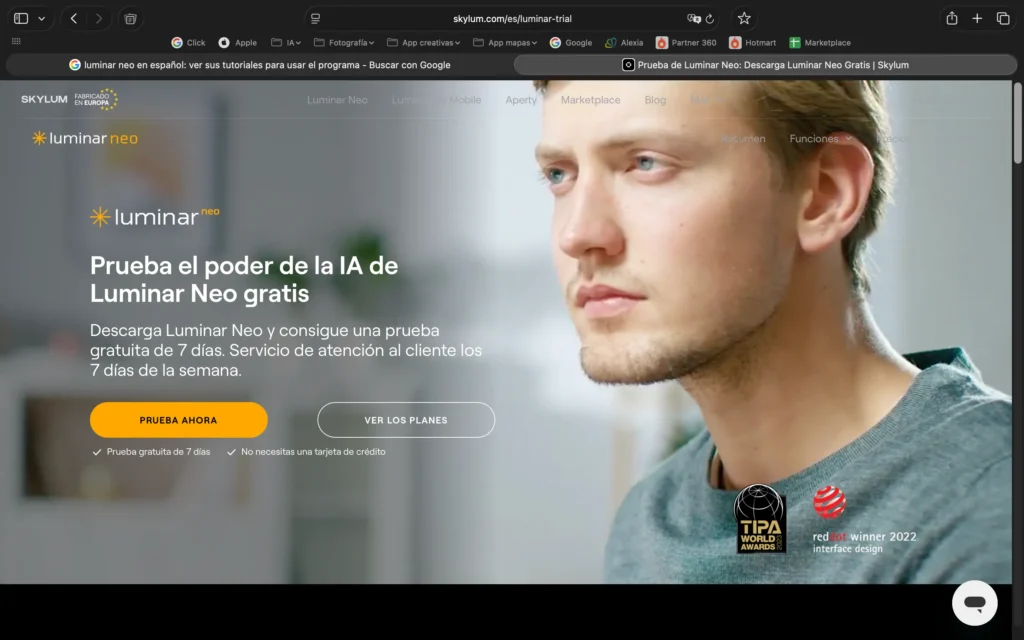This screenshot has height=640, width=1024.
Task: Reload the page with the refresh icon
Action: coord(710,18)
